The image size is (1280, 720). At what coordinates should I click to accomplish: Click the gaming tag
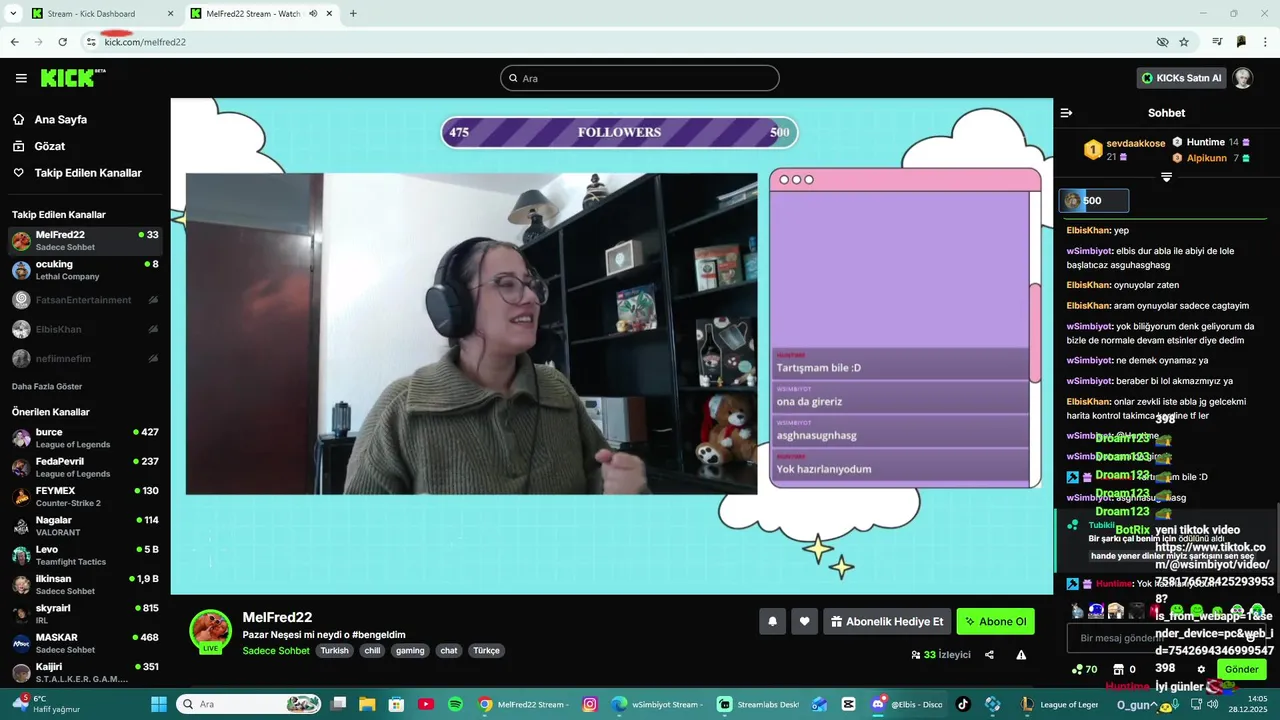410,650
